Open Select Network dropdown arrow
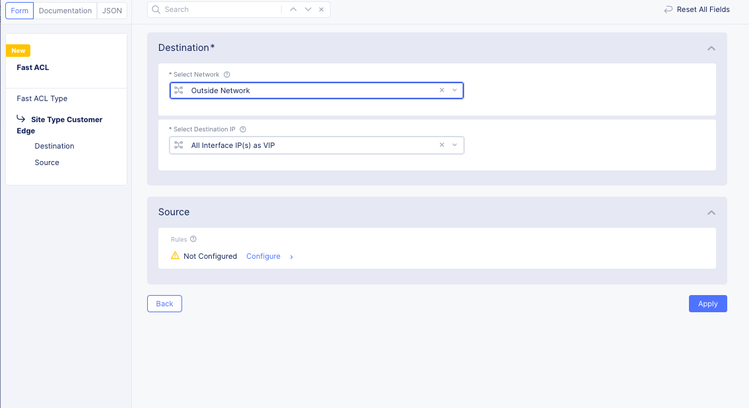Screen dimensions: 749x408 pyautogui.click(x=455, y=91)
